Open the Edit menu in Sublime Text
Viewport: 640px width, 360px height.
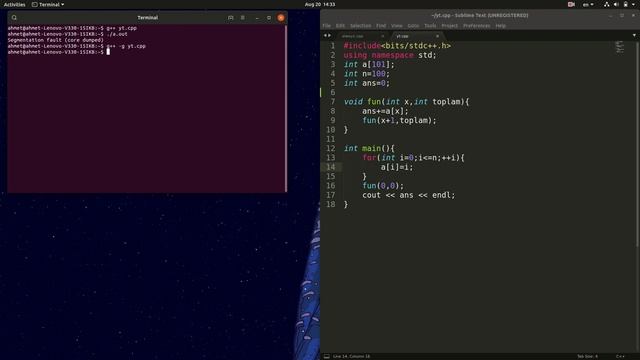tap(340, 26)
